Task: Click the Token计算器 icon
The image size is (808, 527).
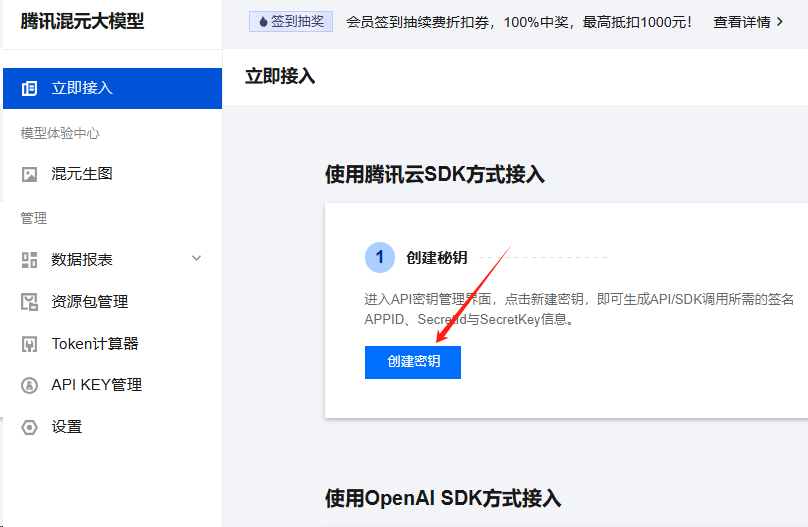Action: pos(29,344)
